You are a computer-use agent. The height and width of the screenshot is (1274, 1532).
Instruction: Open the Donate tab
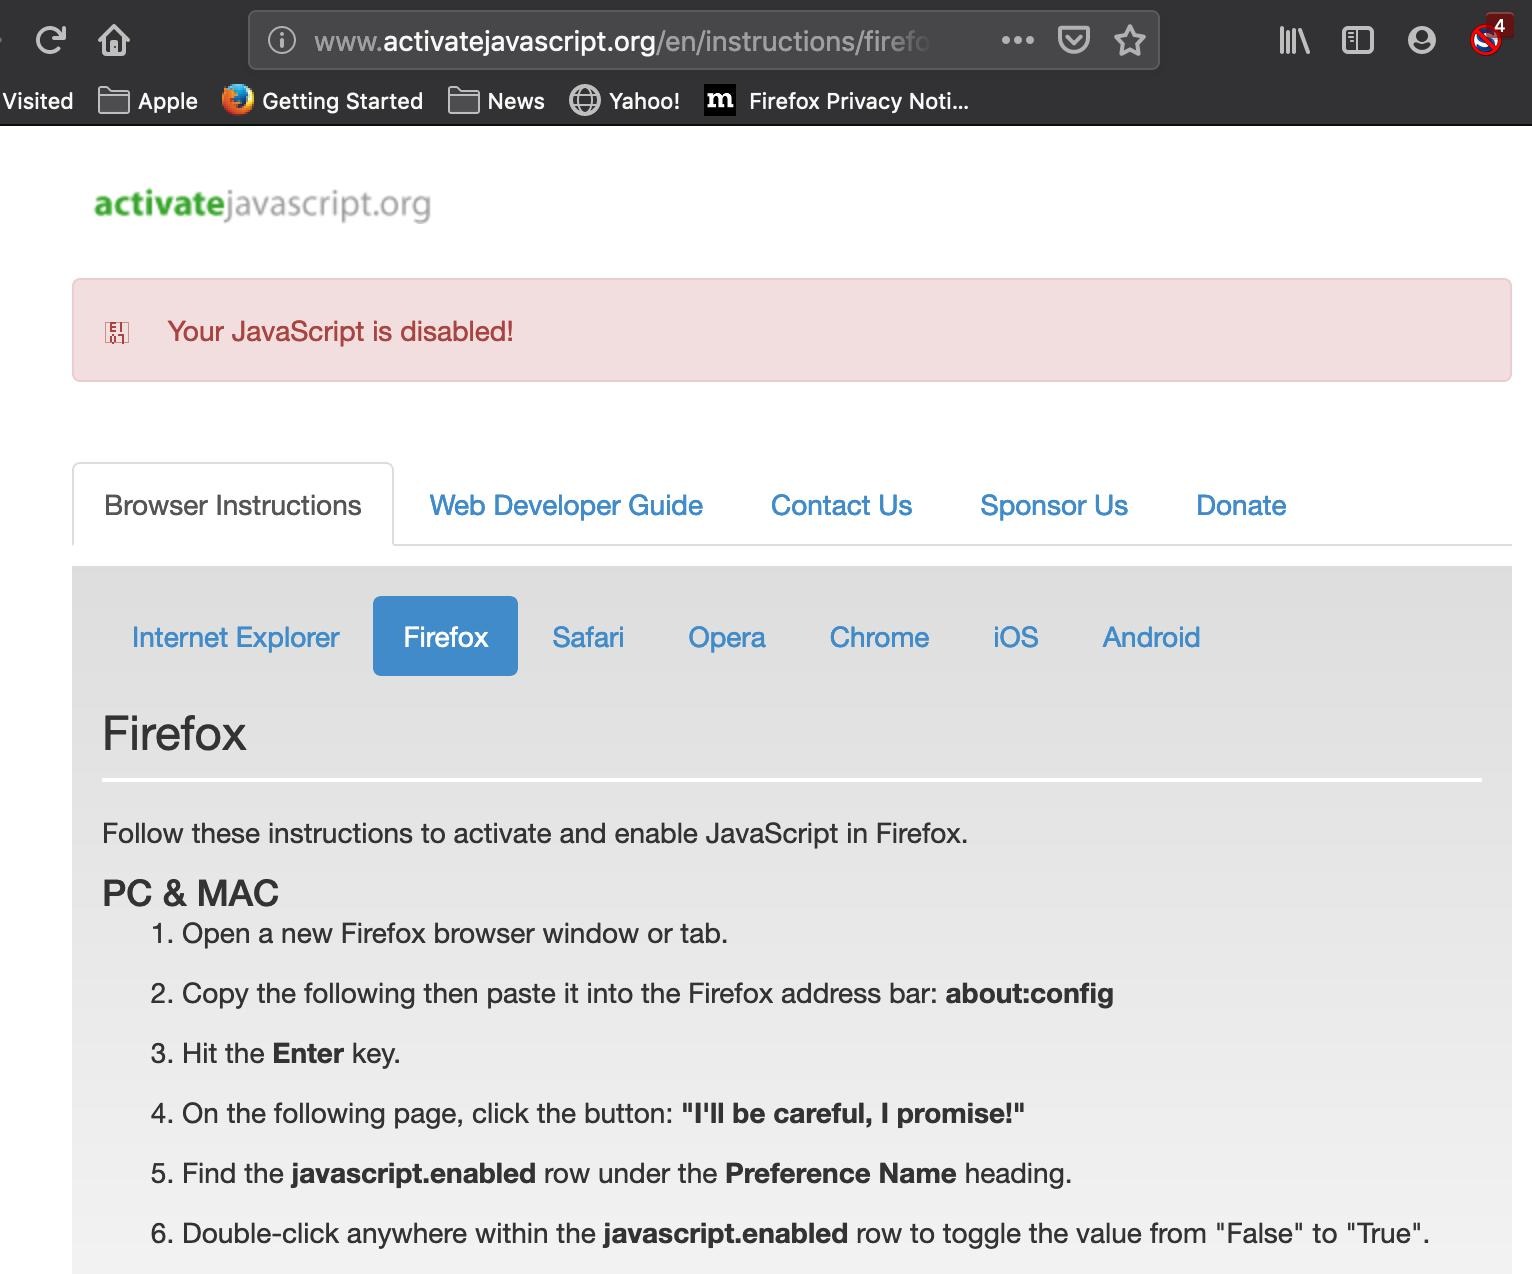[x=1241, y=506]
